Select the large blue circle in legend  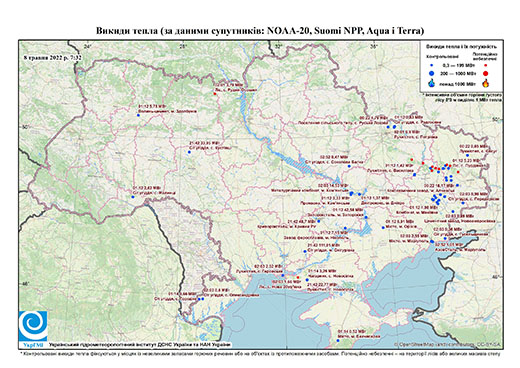click(x=432, y=73)
